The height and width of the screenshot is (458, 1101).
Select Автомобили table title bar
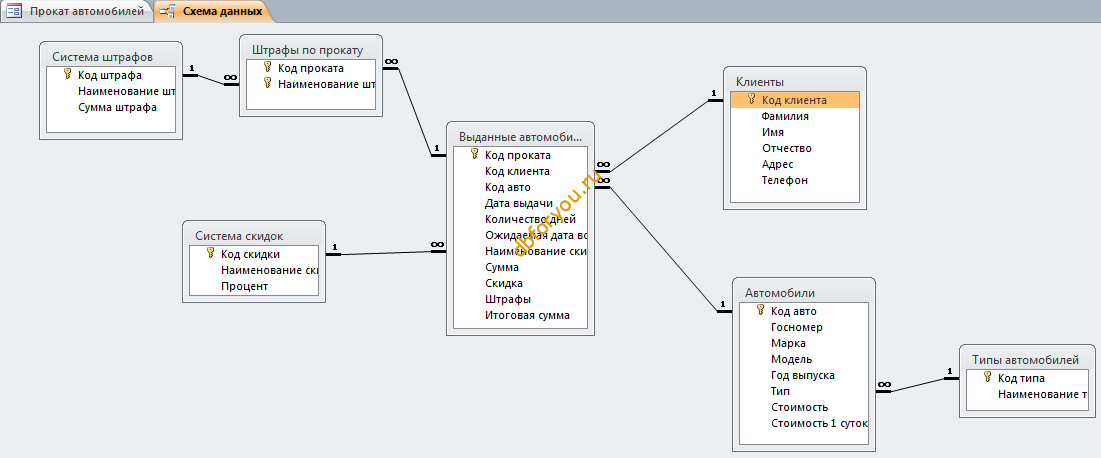coord(804,293)
